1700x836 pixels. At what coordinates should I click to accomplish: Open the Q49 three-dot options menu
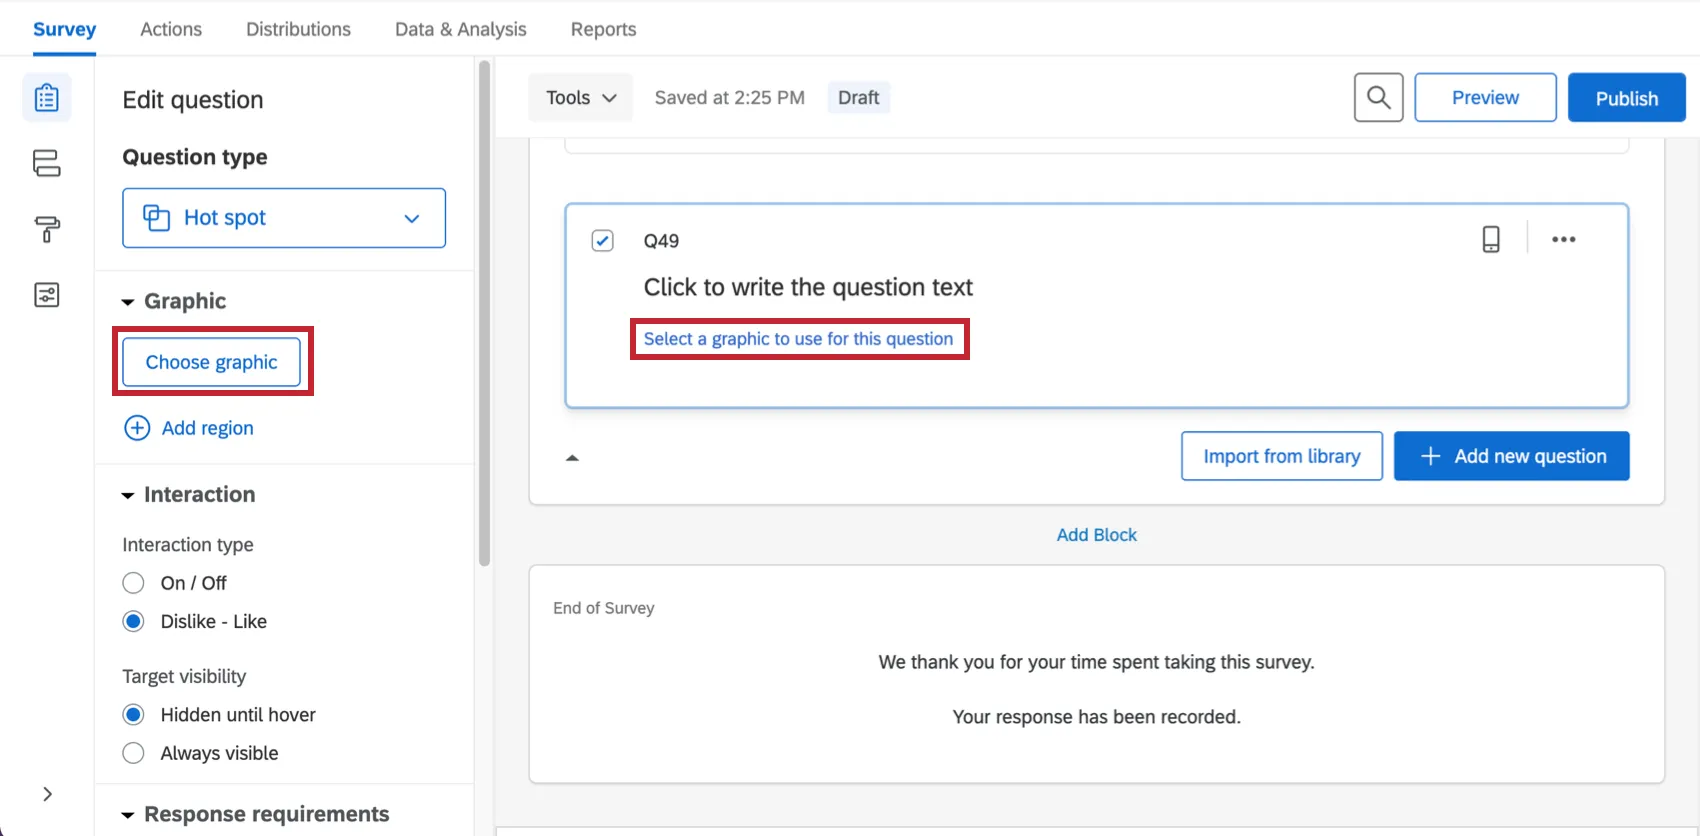[1563, 239]
